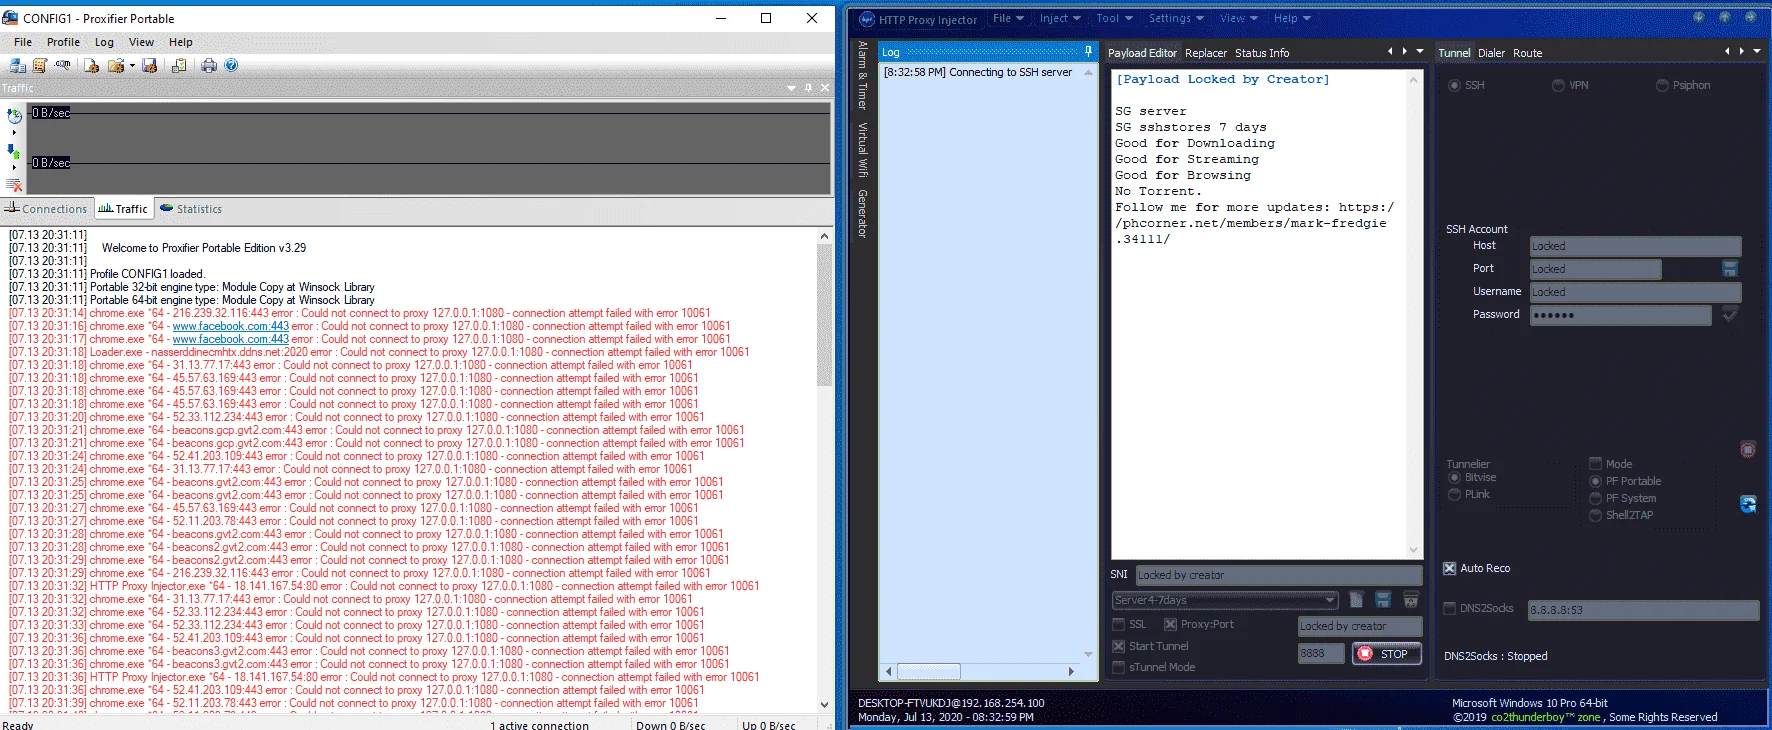Image resolution: width=1772 pixels, height=730 pixels.
Task: Open Proxification Rules icon in Proxifier toolbar
Action: point(40,65)
